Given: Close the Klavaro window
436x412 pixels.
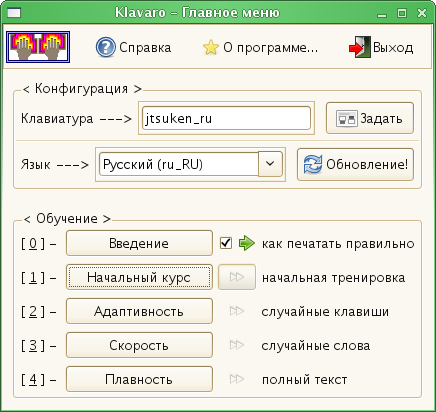Looking at the screenshot, I should point(422,13).
